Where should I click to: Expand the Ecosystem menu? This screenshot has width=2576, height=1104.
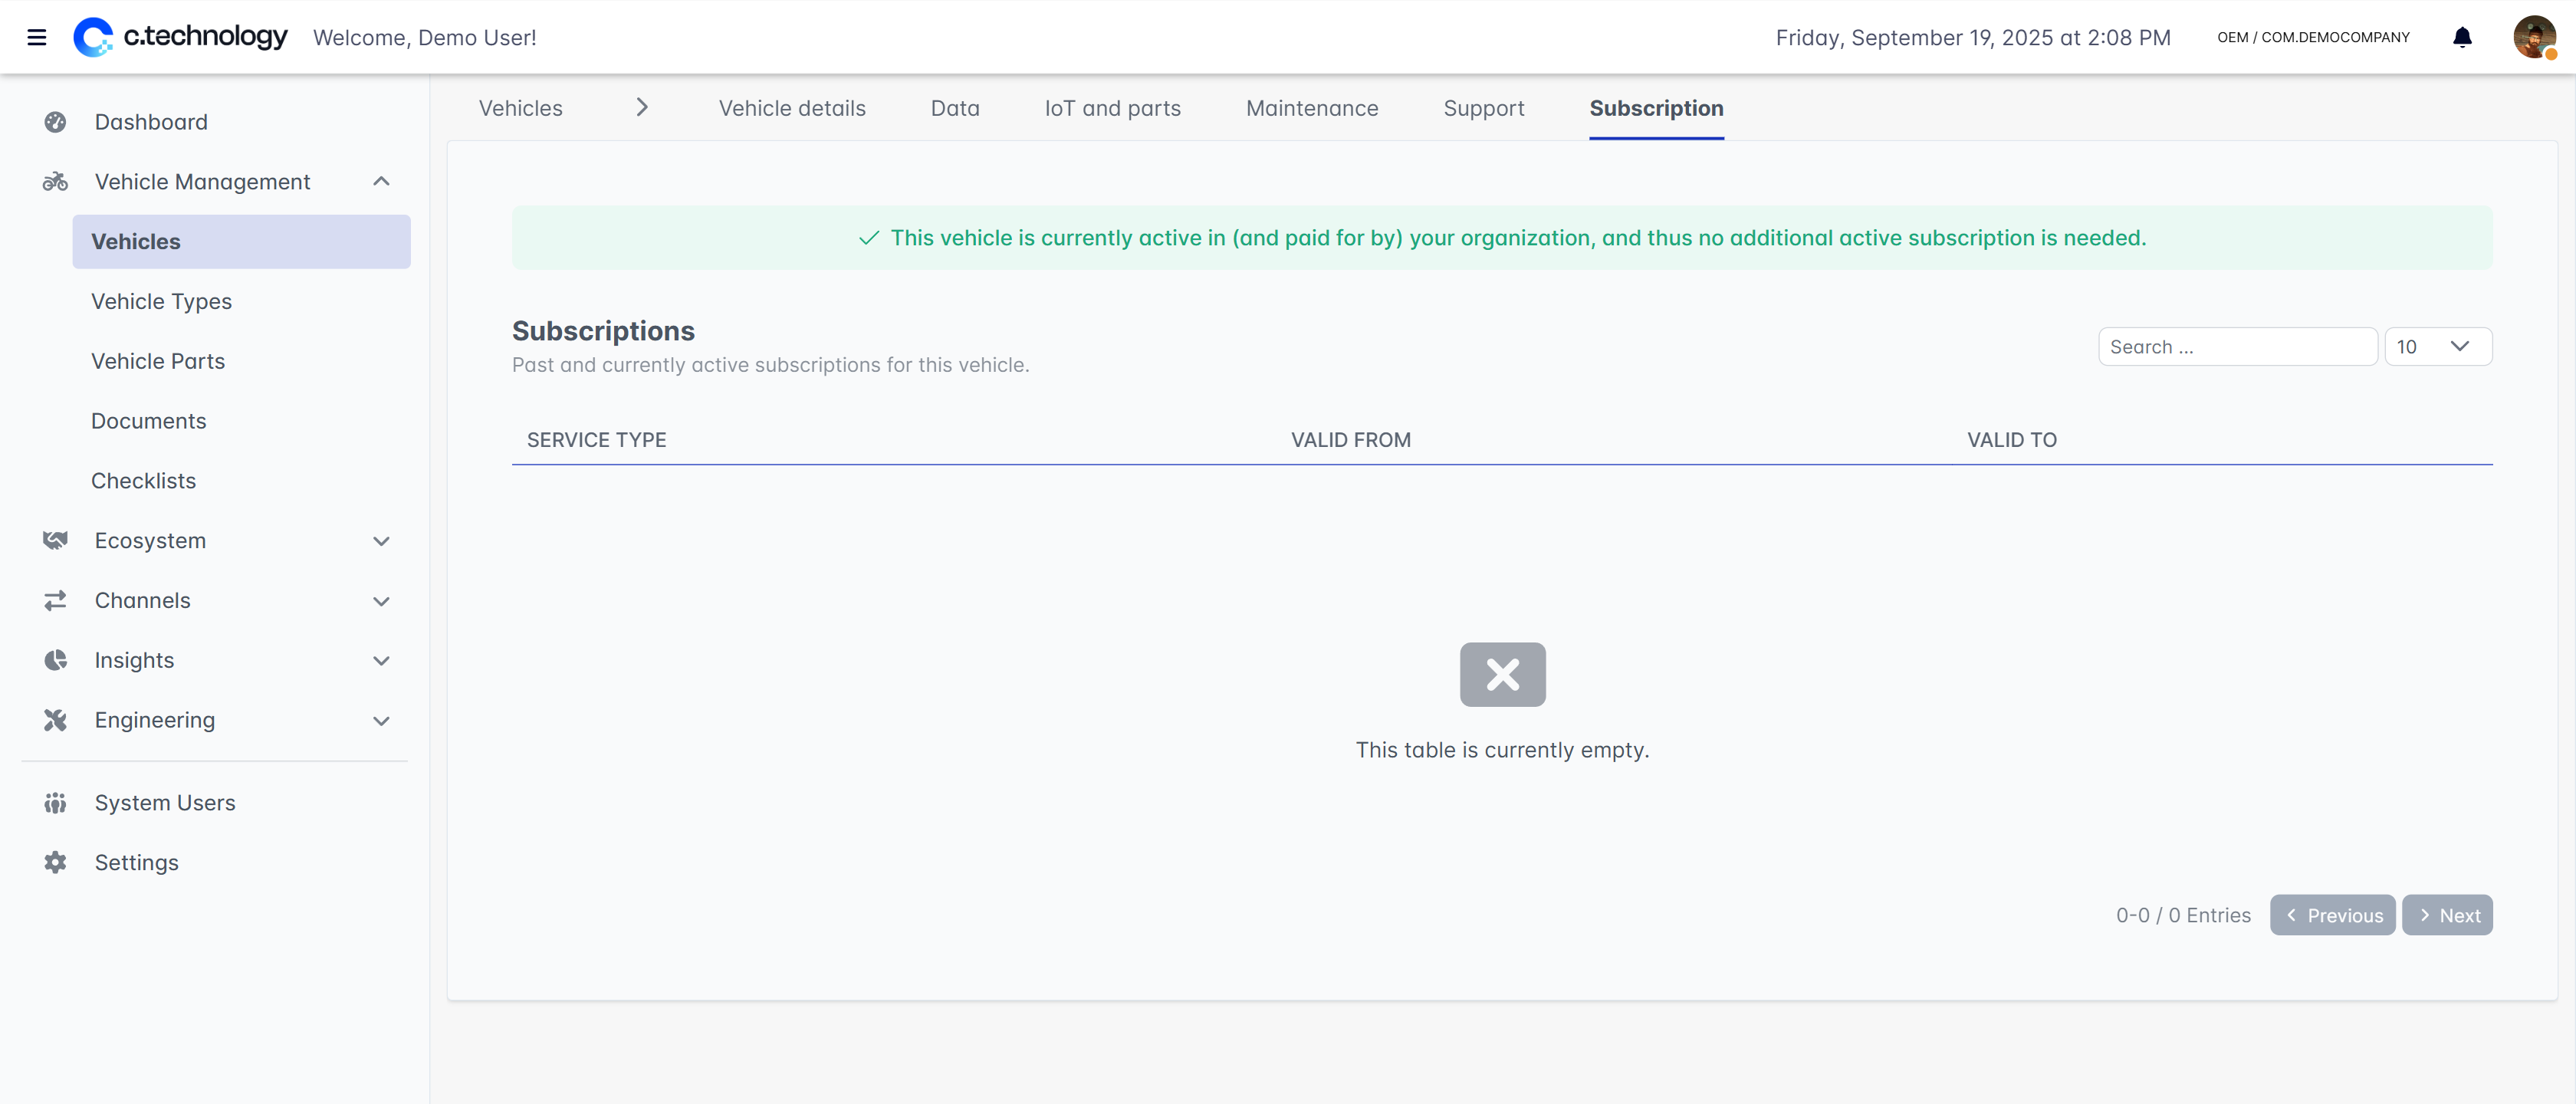point(381,541)
